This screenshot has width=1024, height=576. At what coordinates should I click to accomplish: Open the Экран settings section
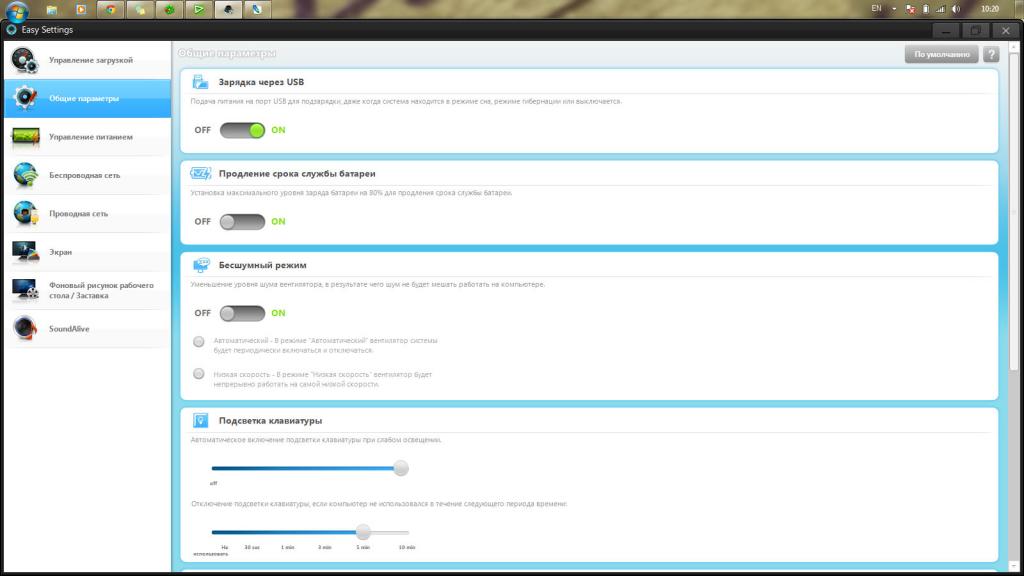88,252
